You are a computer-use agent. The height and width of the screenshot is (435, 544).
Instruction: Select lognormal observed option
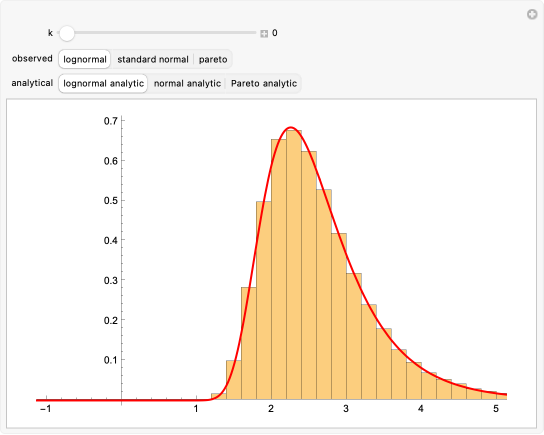click(x=85, y=59)
